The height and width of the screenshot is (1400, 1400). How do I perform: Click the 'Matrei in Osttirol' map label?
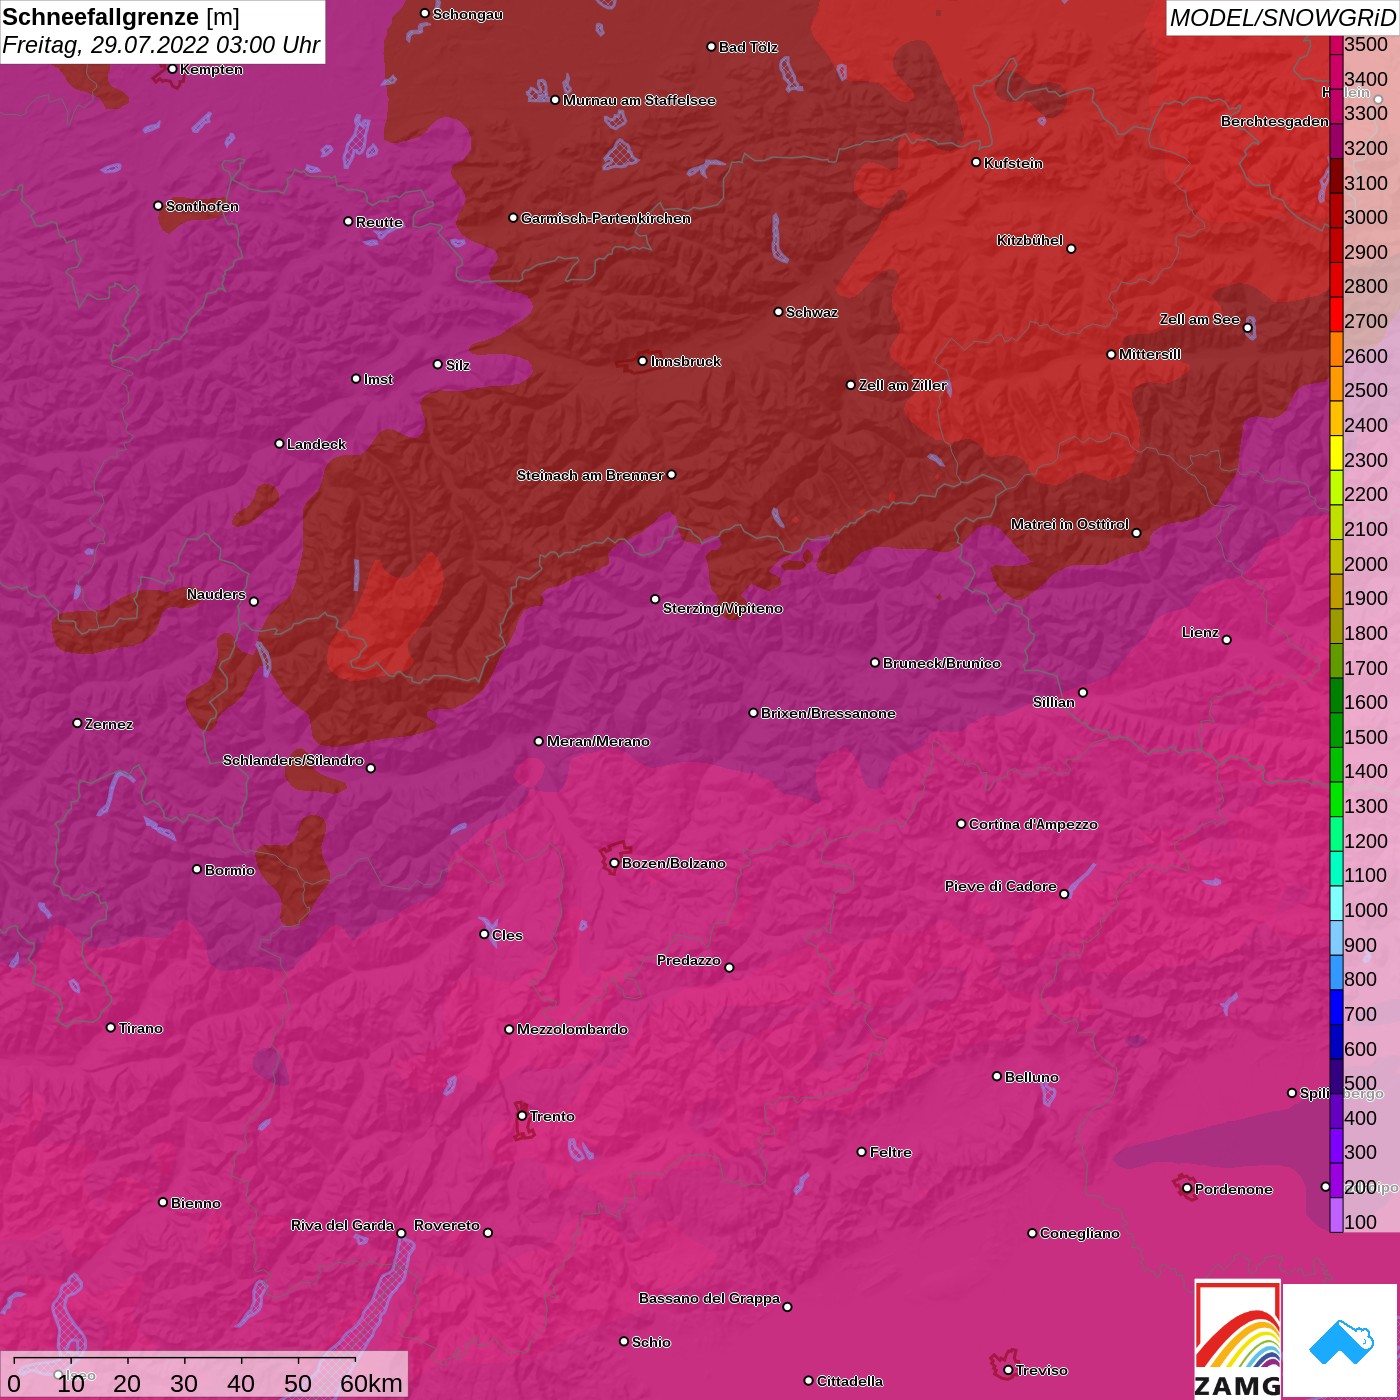1070,524
